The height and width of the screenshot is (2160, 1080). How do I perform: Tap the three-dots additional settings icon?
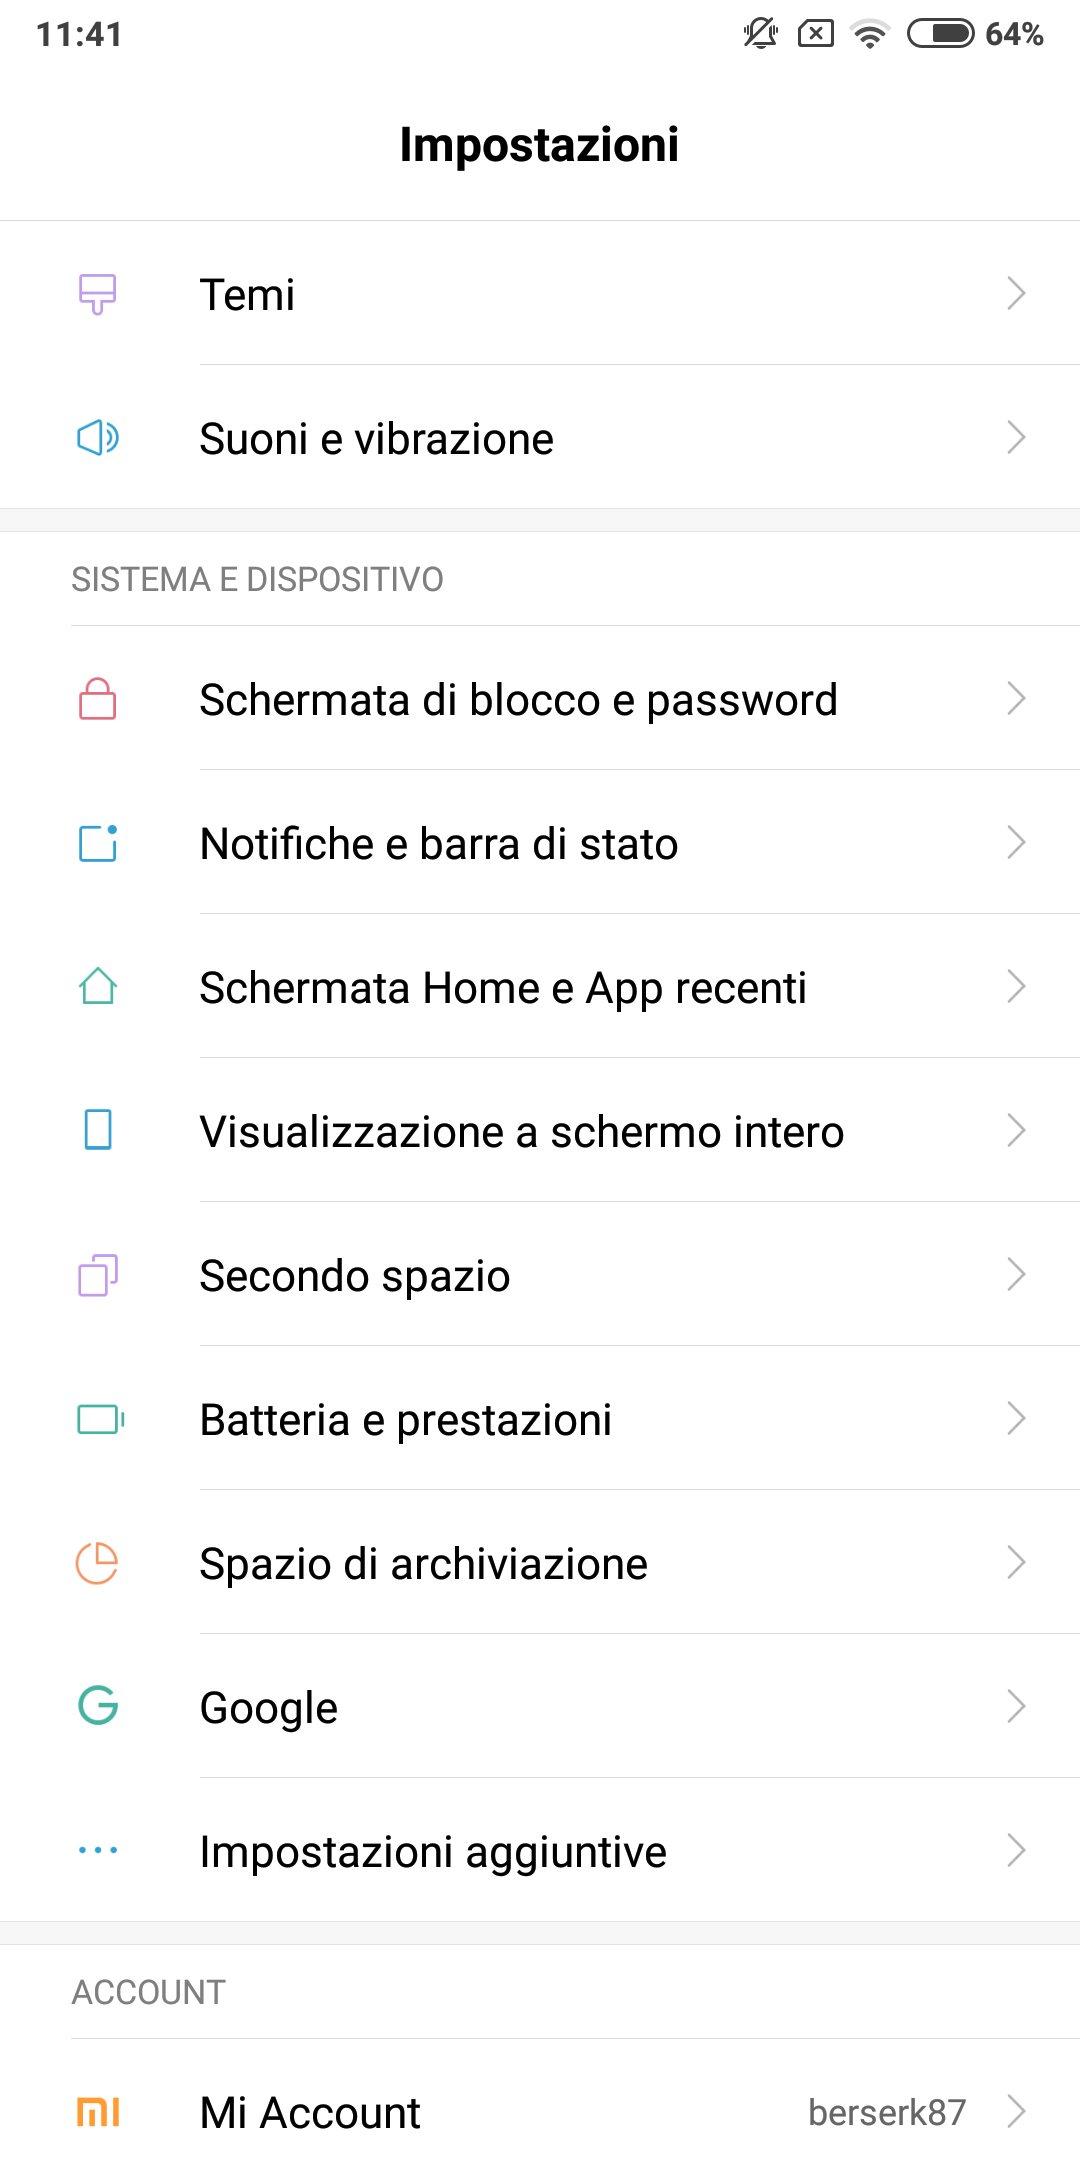98,1851
